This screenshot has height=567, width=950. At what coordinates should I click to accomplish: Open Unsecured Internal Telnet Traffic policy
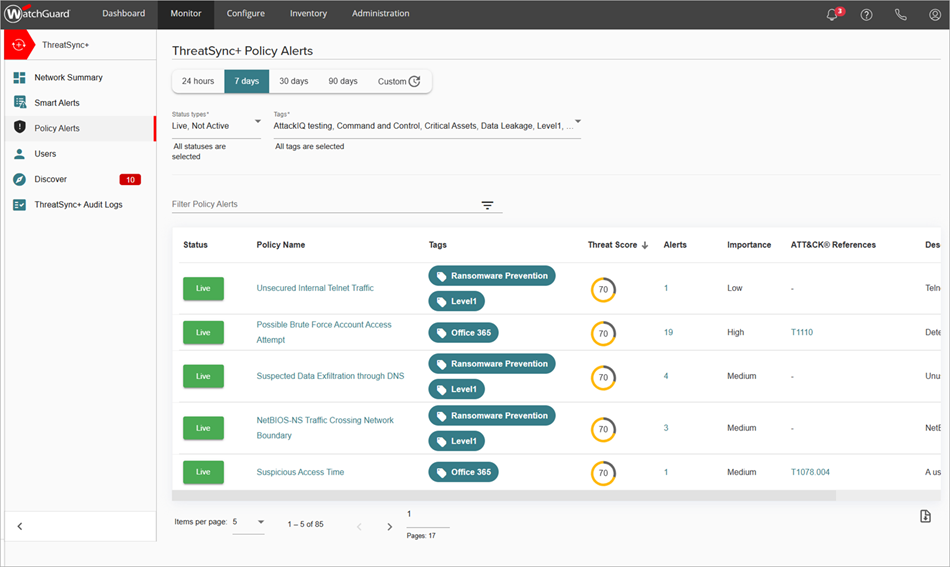[315, 288]
